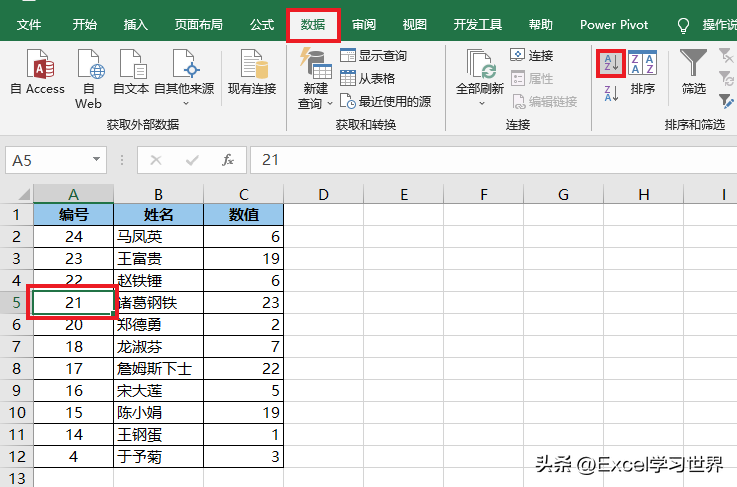Click the grayed Properties option
This screenshot has height=487, width=737.
pos(532,78)
